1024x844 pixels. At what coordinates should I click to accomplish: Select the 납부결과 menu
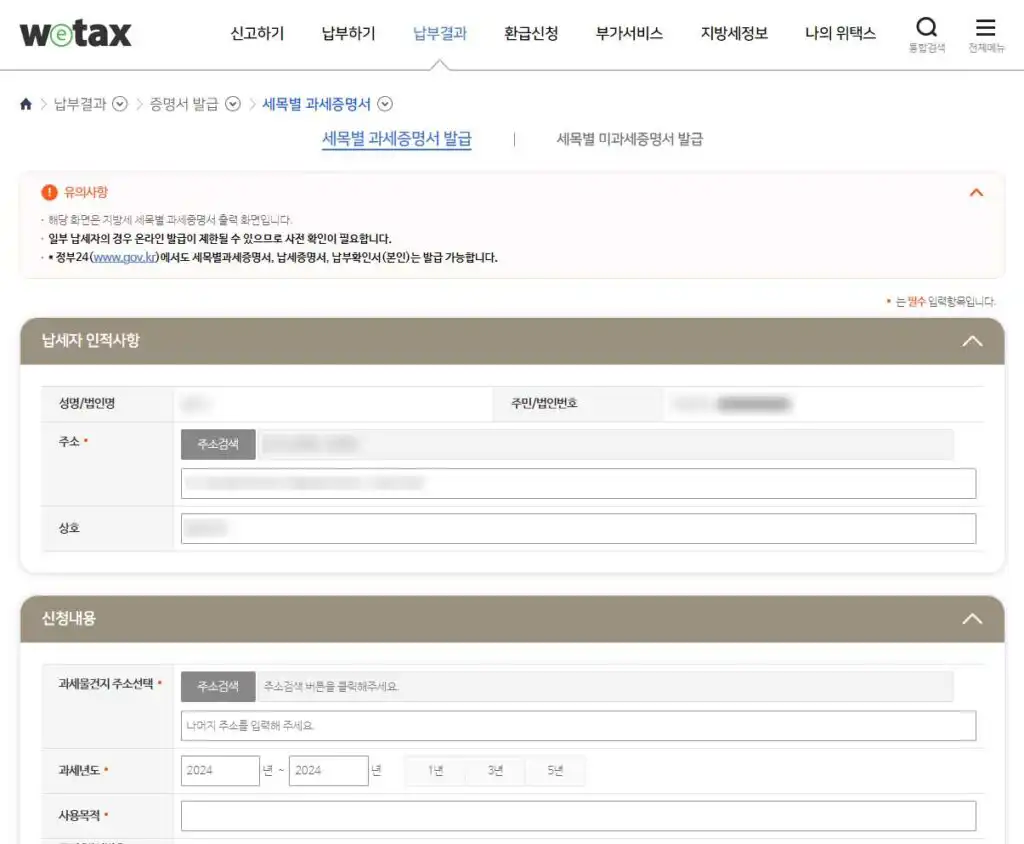pyautogui.click(x=440, y=33)
